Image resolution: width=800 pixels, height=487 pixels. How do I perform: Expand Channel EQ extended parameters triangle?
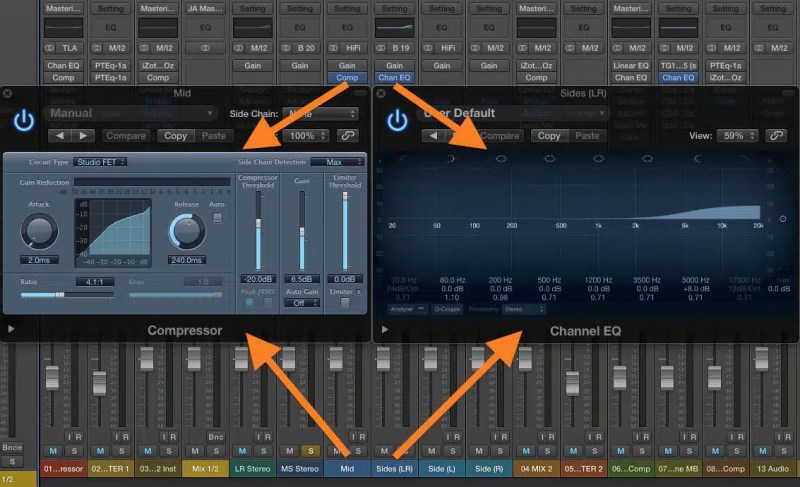(x=385, y=329)
